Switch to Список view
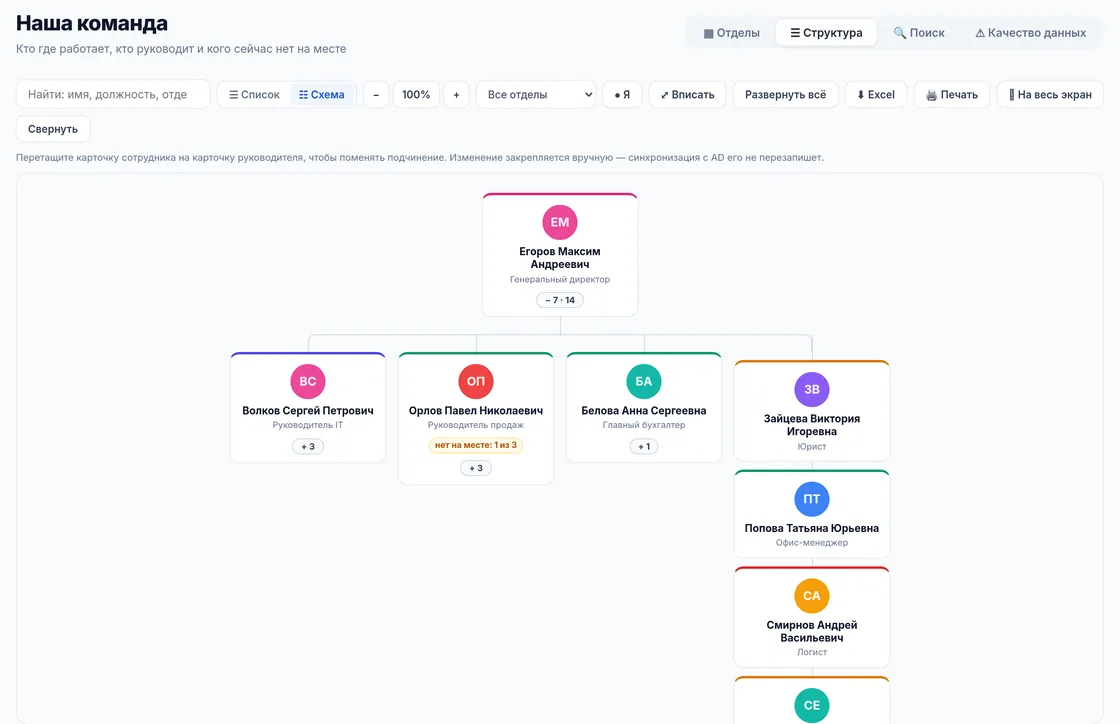1120x724 pixels. (x=254, y=94)
